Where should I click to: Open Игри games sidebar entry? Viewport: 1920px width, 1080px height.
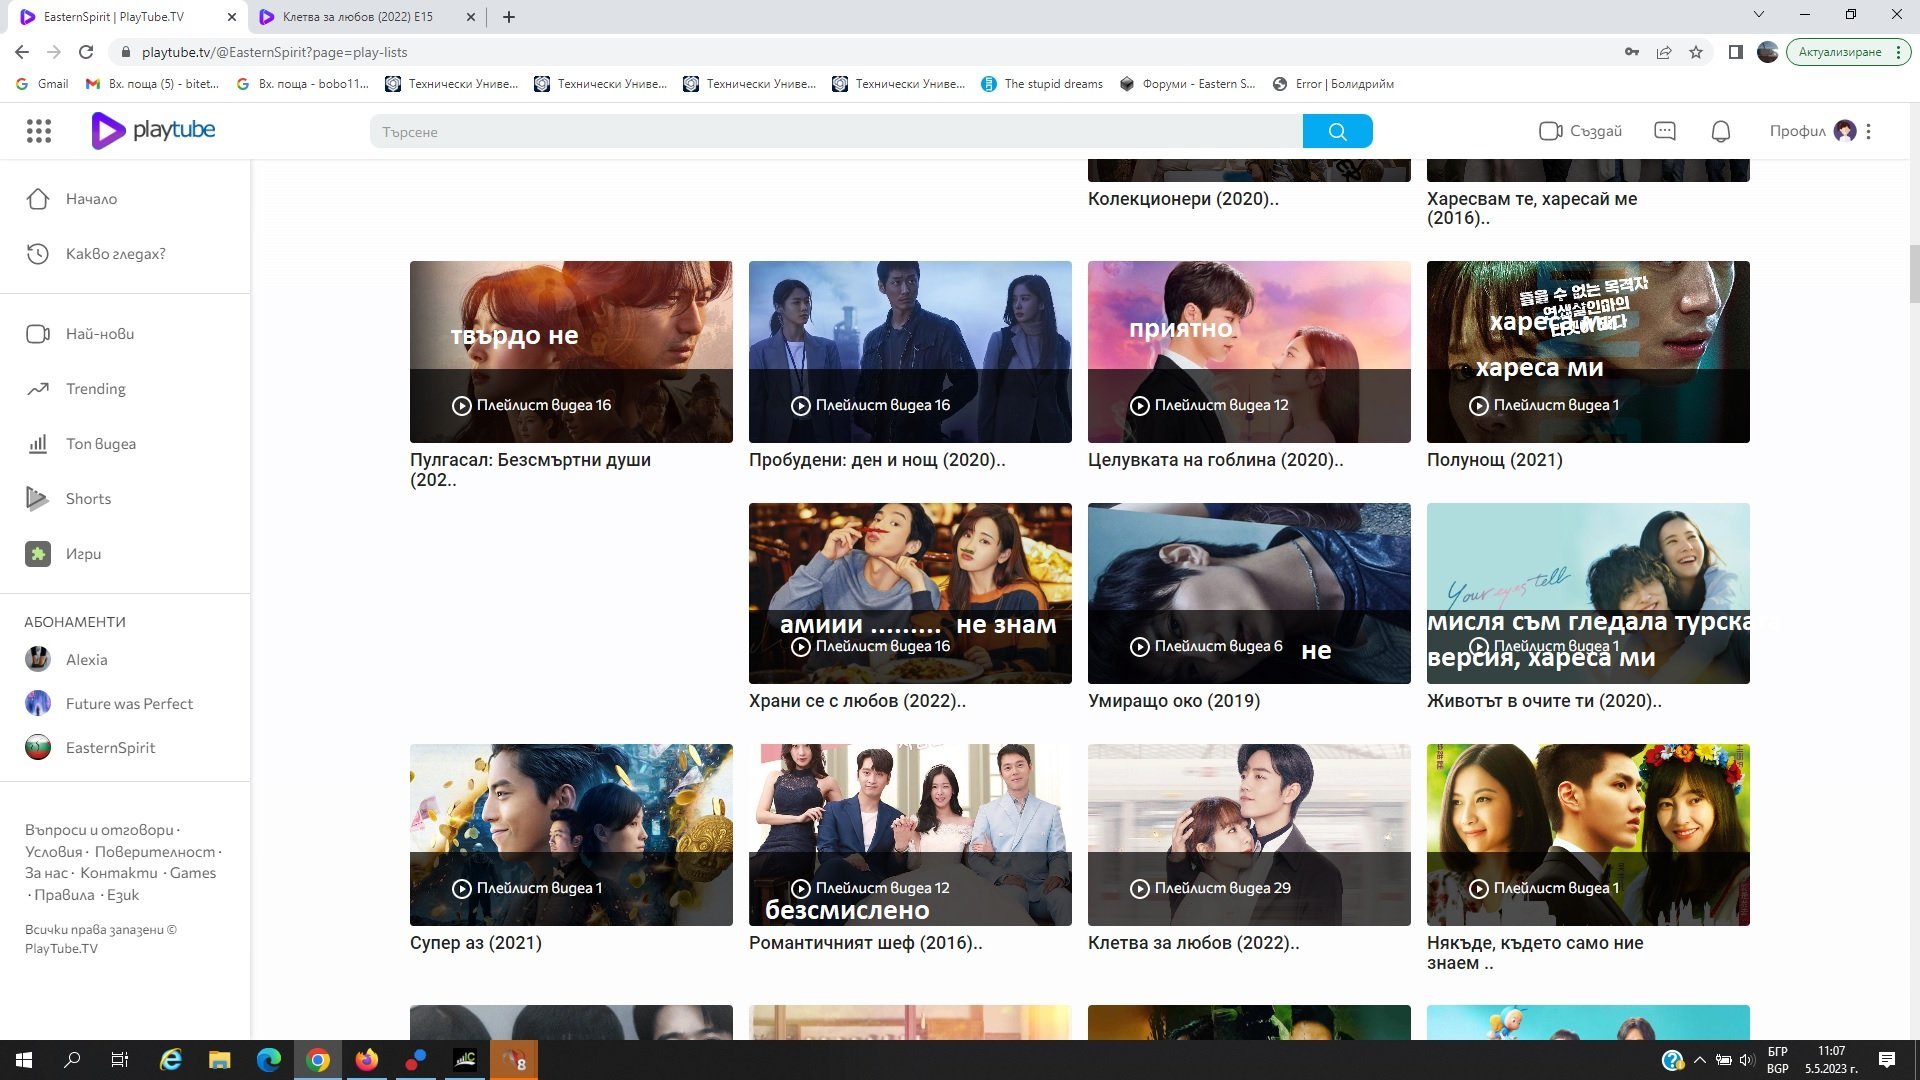tap(83, 554)
